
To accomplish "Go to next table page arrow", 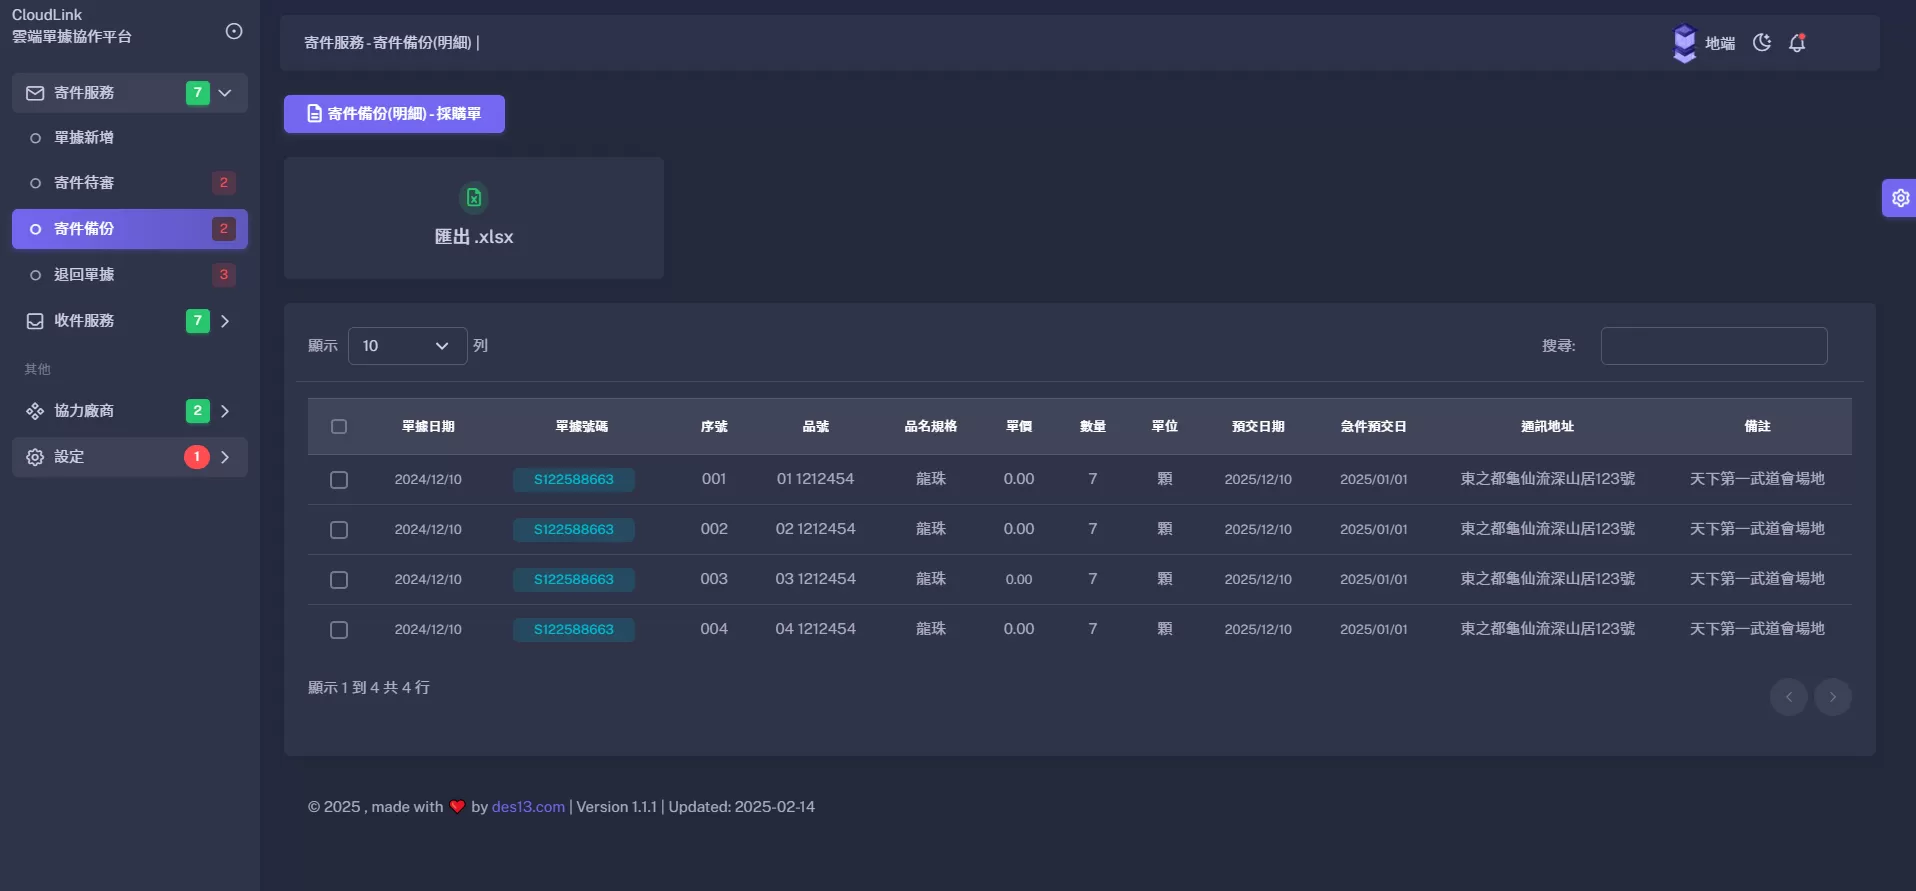I will tap(1832, 697).
